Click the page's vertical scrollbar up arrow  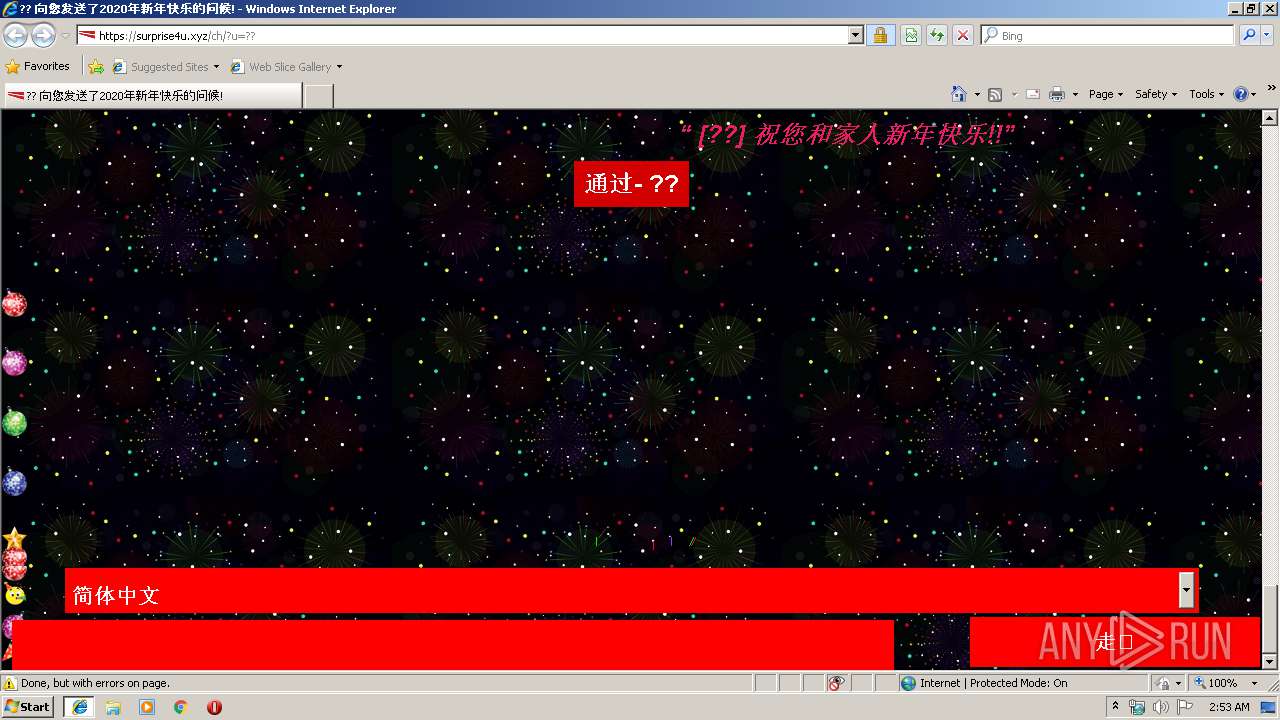(1270, 119)
